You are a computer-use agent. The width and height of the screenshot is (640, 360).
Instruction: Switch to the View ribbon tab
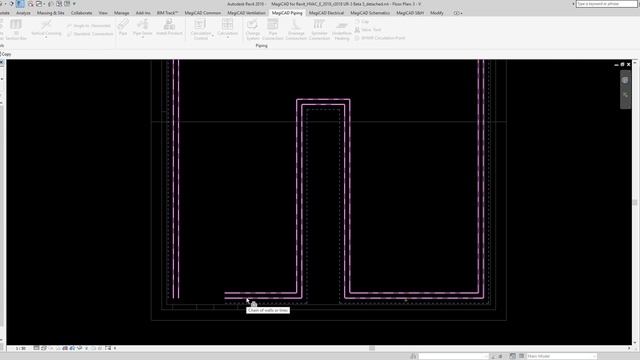point(103,13)
